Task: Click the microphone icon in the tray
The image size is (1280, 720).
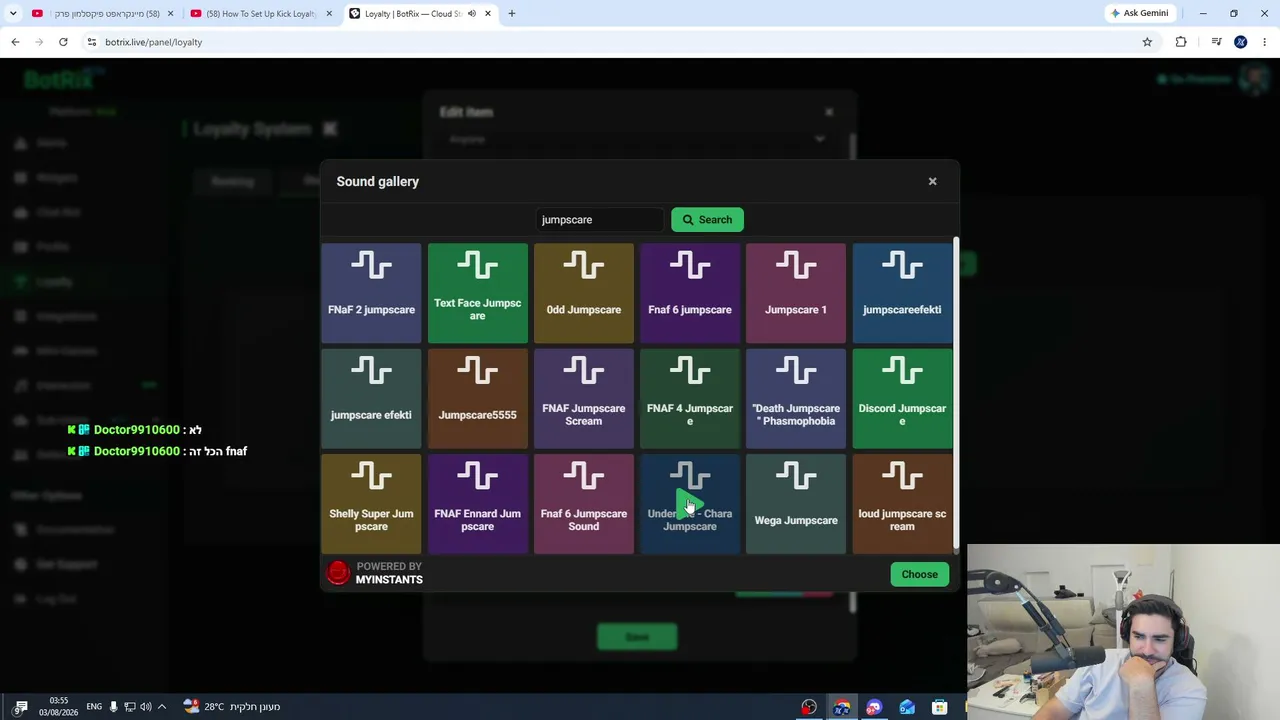Action: 113,707
